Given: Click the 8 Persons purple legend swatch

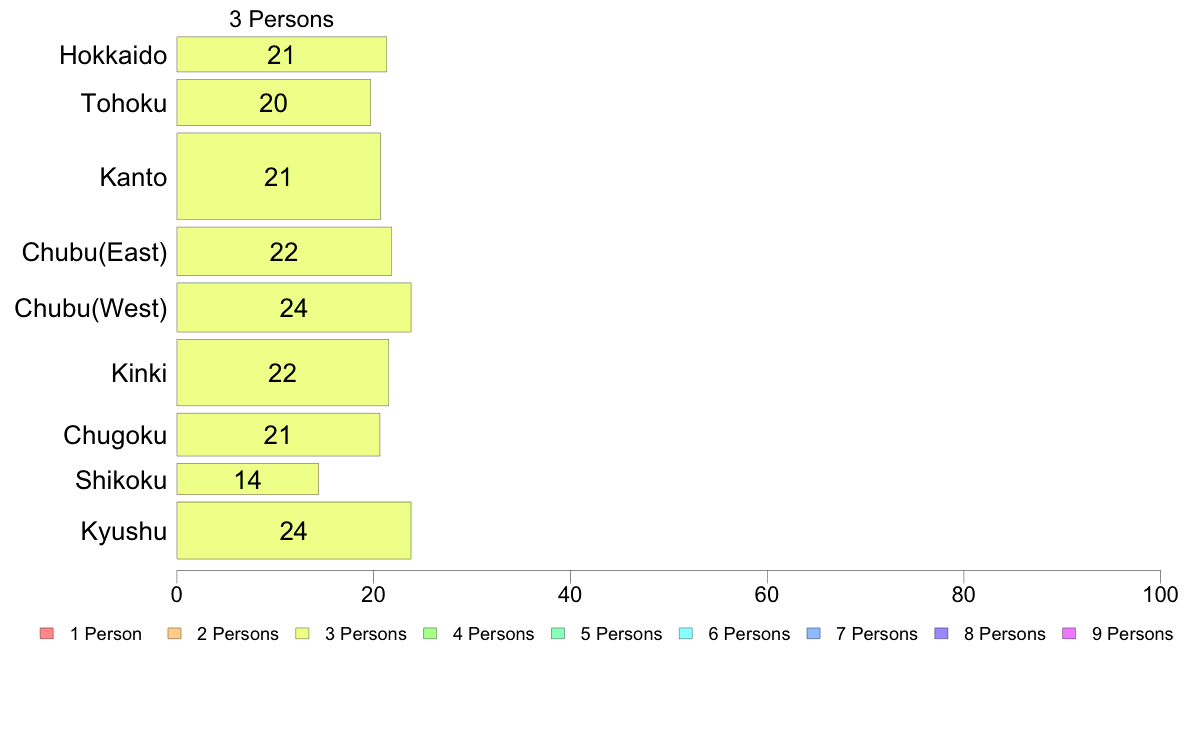Looking at the screenshot, I should click(942, 634).
